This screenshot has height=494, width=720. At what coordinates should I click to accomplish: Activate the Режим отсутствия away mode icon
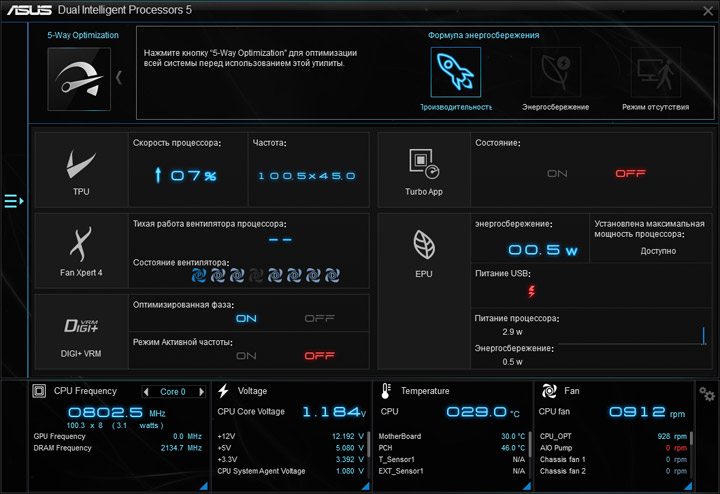(656, 72)
